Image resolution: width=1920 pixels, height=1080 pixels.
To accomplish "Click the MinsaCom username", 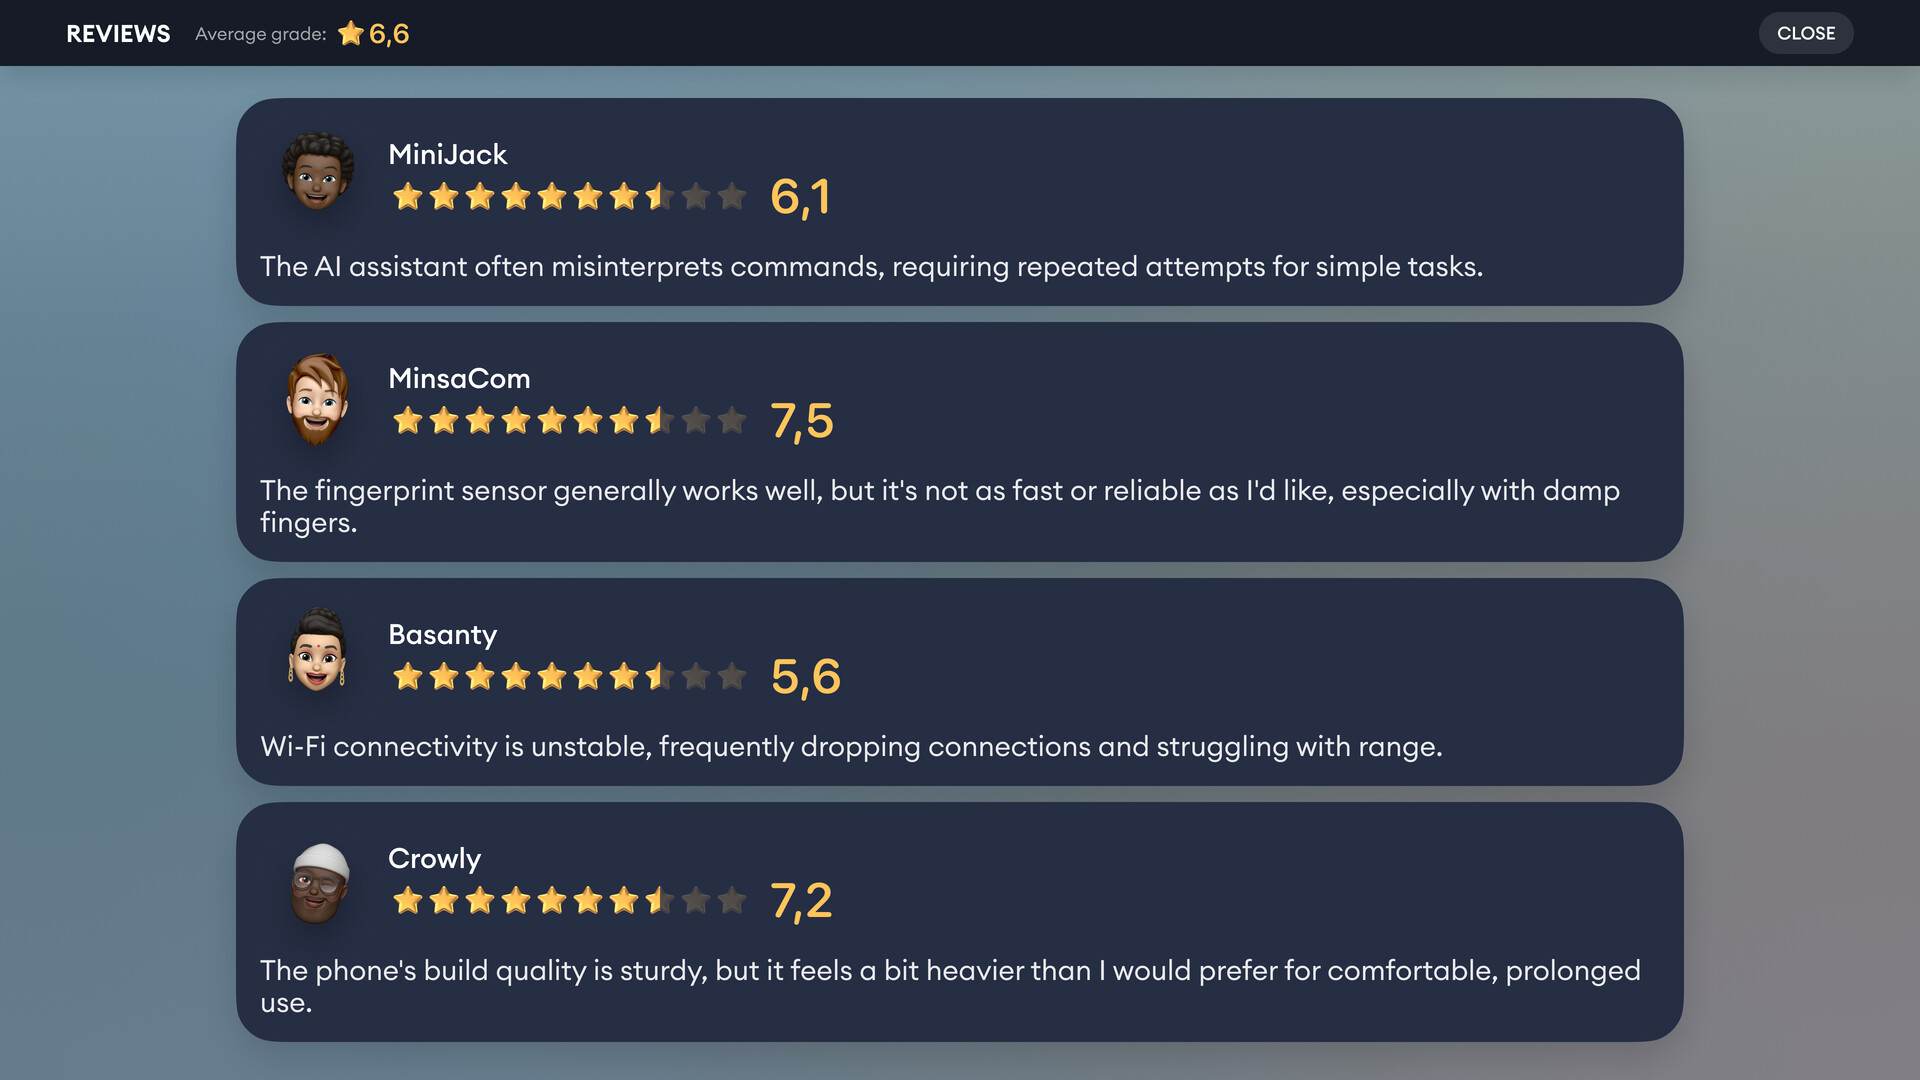I will click(x=459, y=378).
